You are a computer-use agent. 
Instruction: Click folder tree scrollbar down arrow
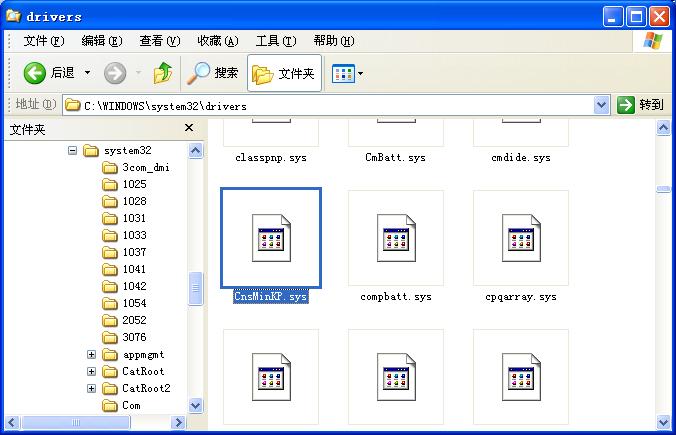[195, 405]
